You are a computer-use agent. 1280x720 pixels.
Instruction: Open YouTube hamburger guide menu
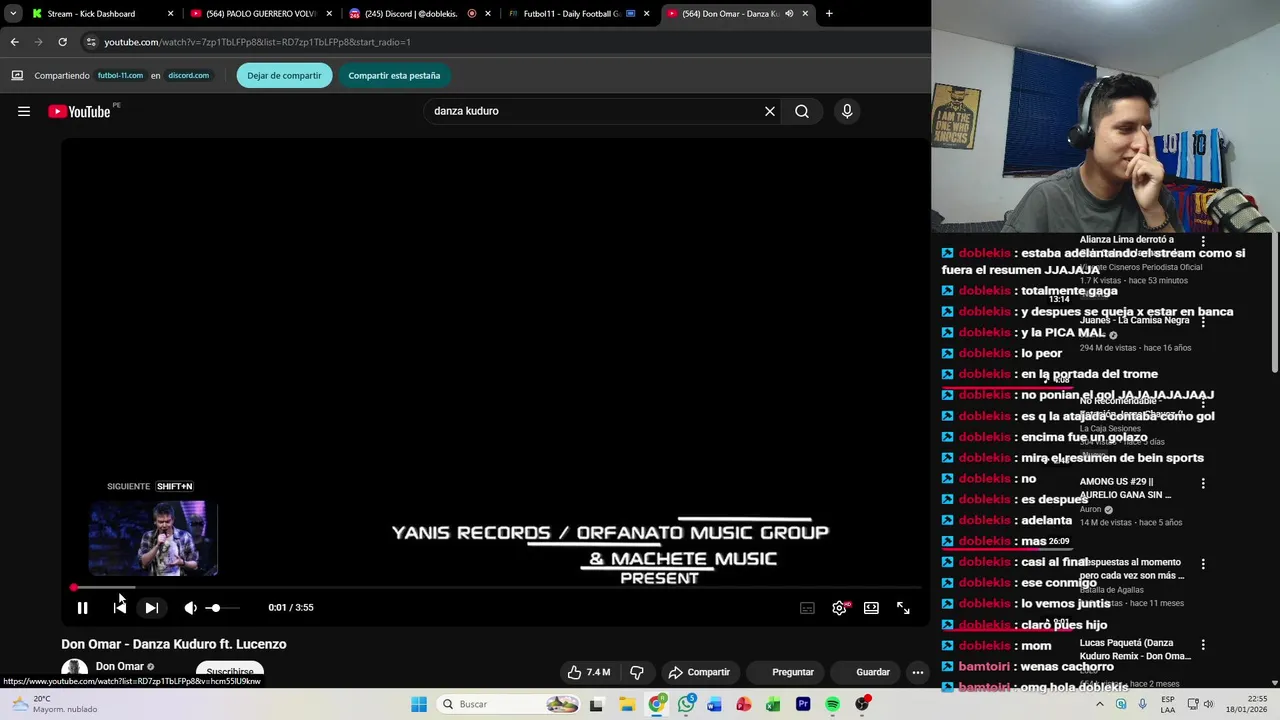coord(24,111)
